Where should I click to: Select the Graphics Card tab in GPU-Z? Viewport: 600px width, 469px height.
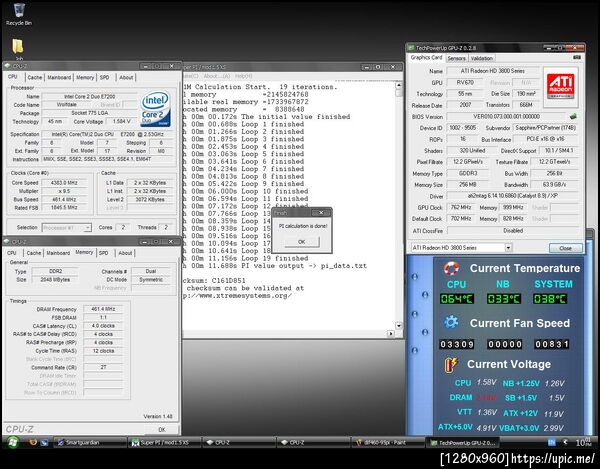(x=426, y=57)
